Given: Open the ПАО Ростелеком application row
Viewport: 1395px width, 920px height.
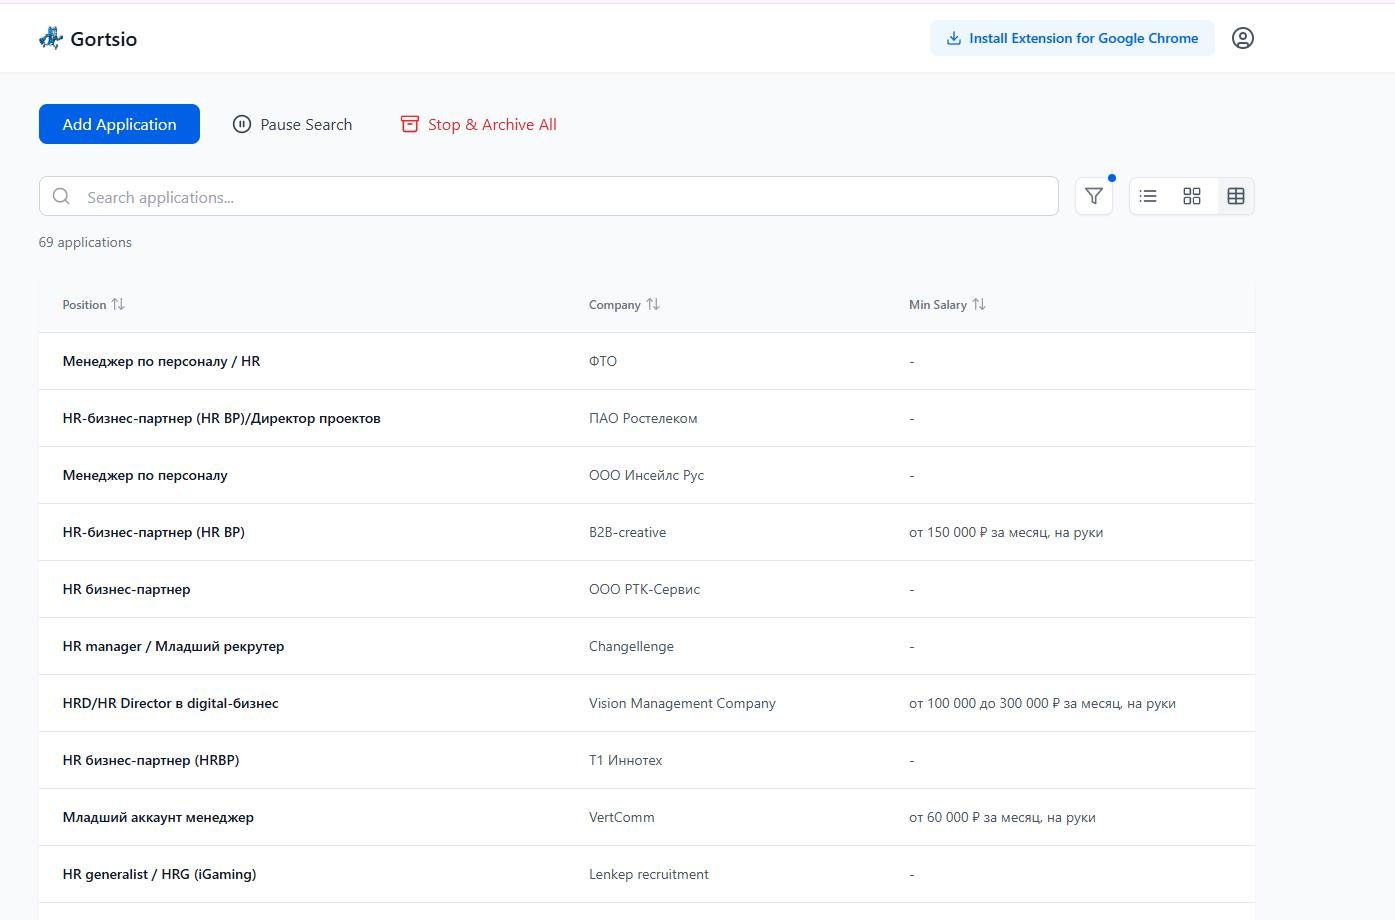Looking at the screenshot, I should click(x=643, y=418).
